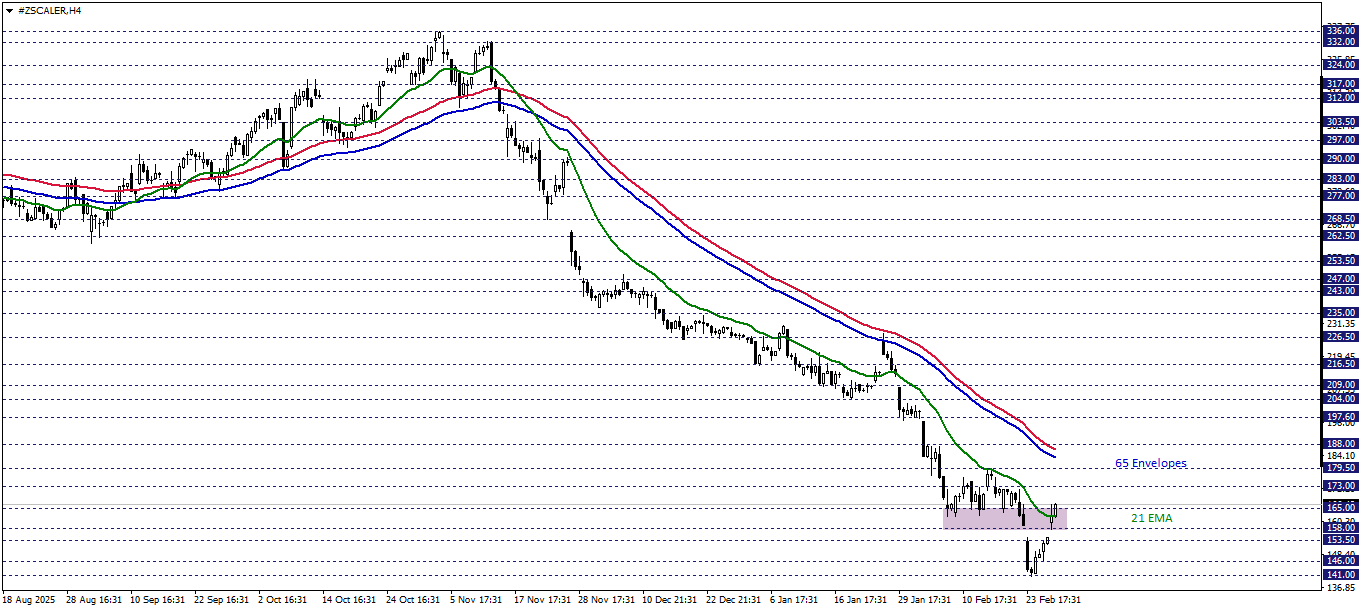The width and height of the screenshot is (1362, 611).
Task: Click the 173.00 price level label
Action: [1340, 486]
